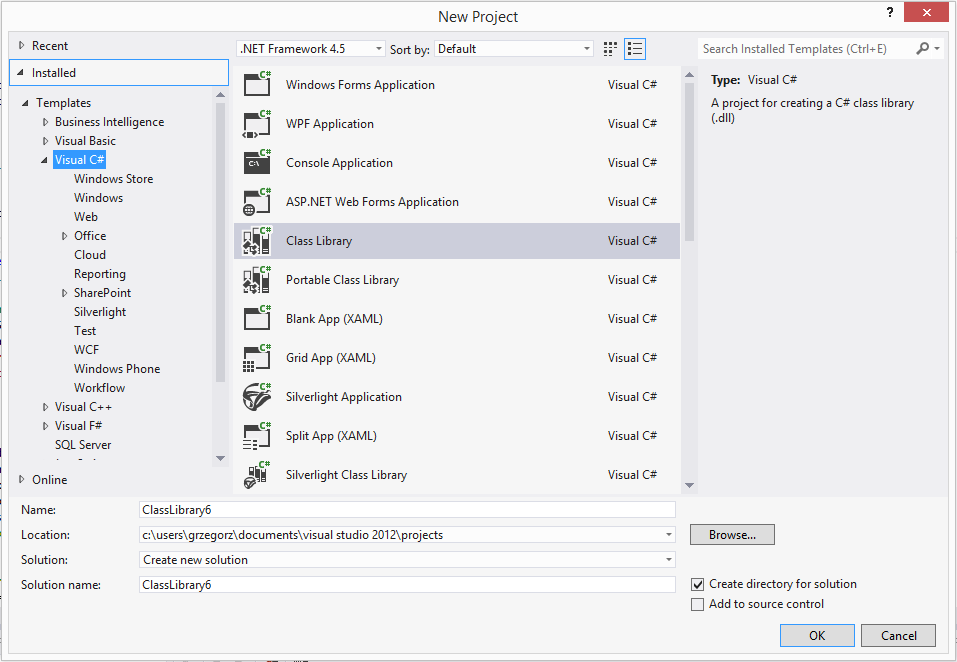Click the category tree scroll-up arrow

(220, 95)
